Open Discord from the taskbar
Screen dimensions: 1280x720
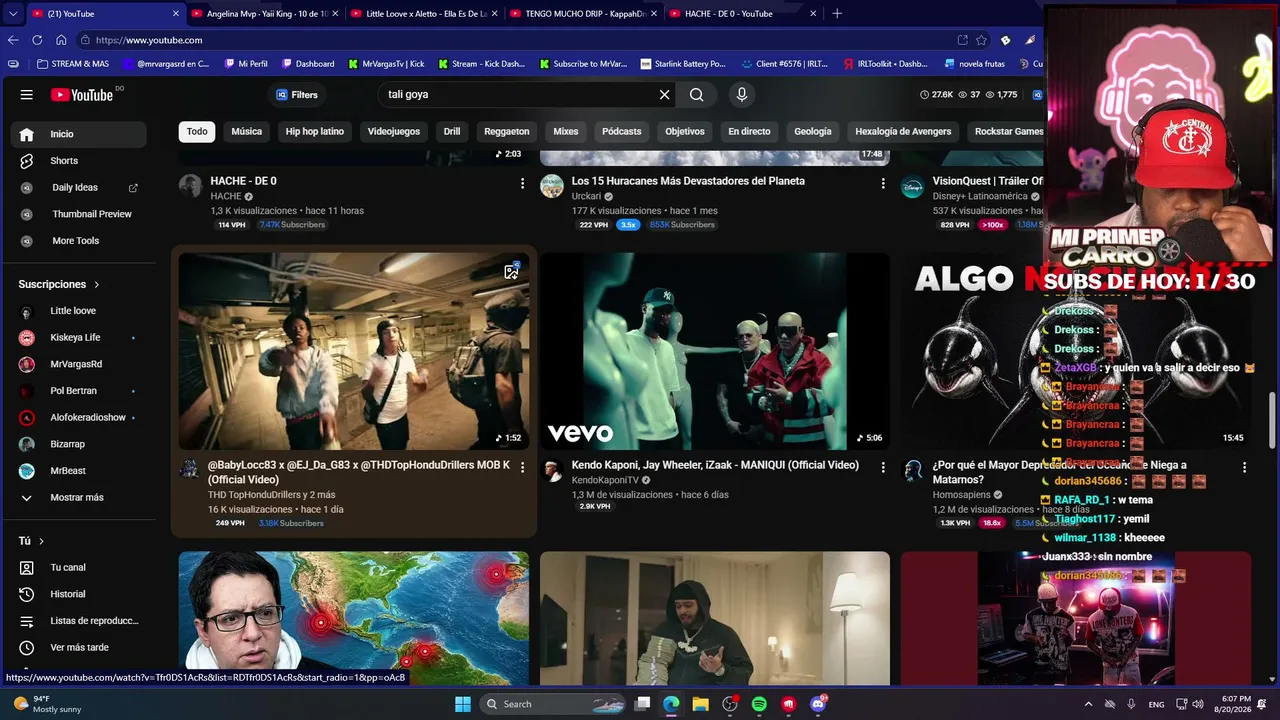(818, 704)
